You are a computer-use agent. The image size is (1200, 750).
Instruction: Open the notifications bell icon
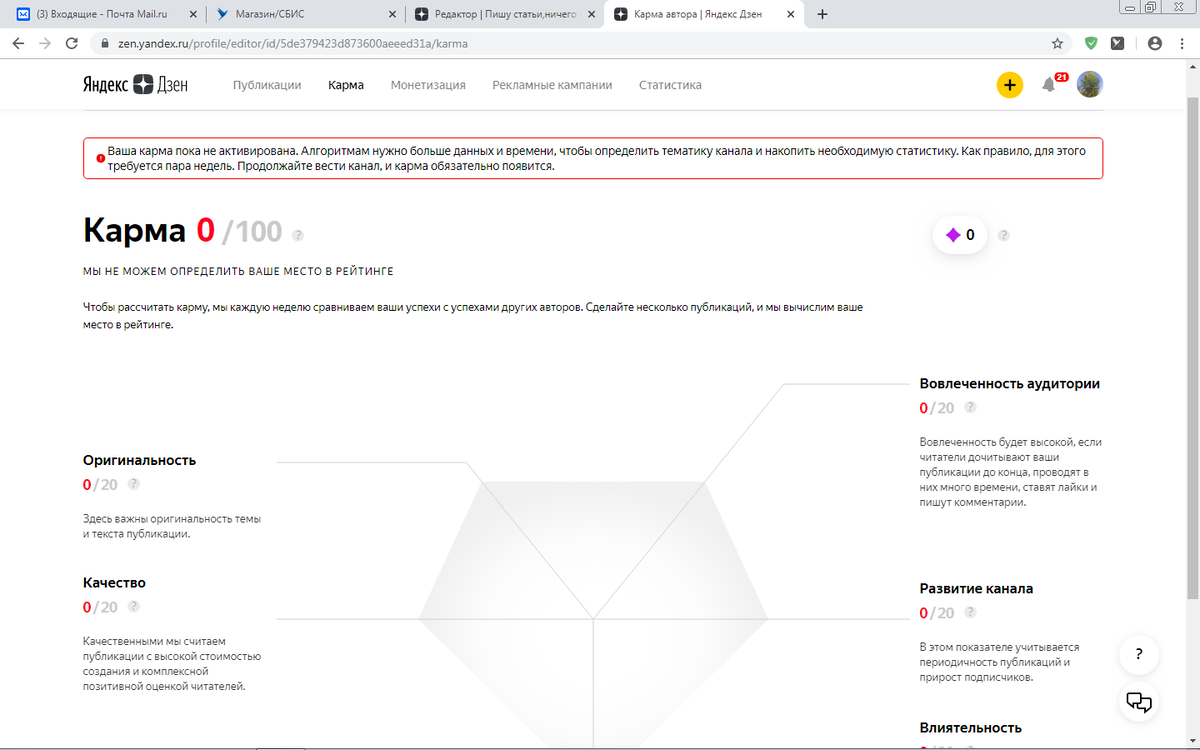point(1049,85)
